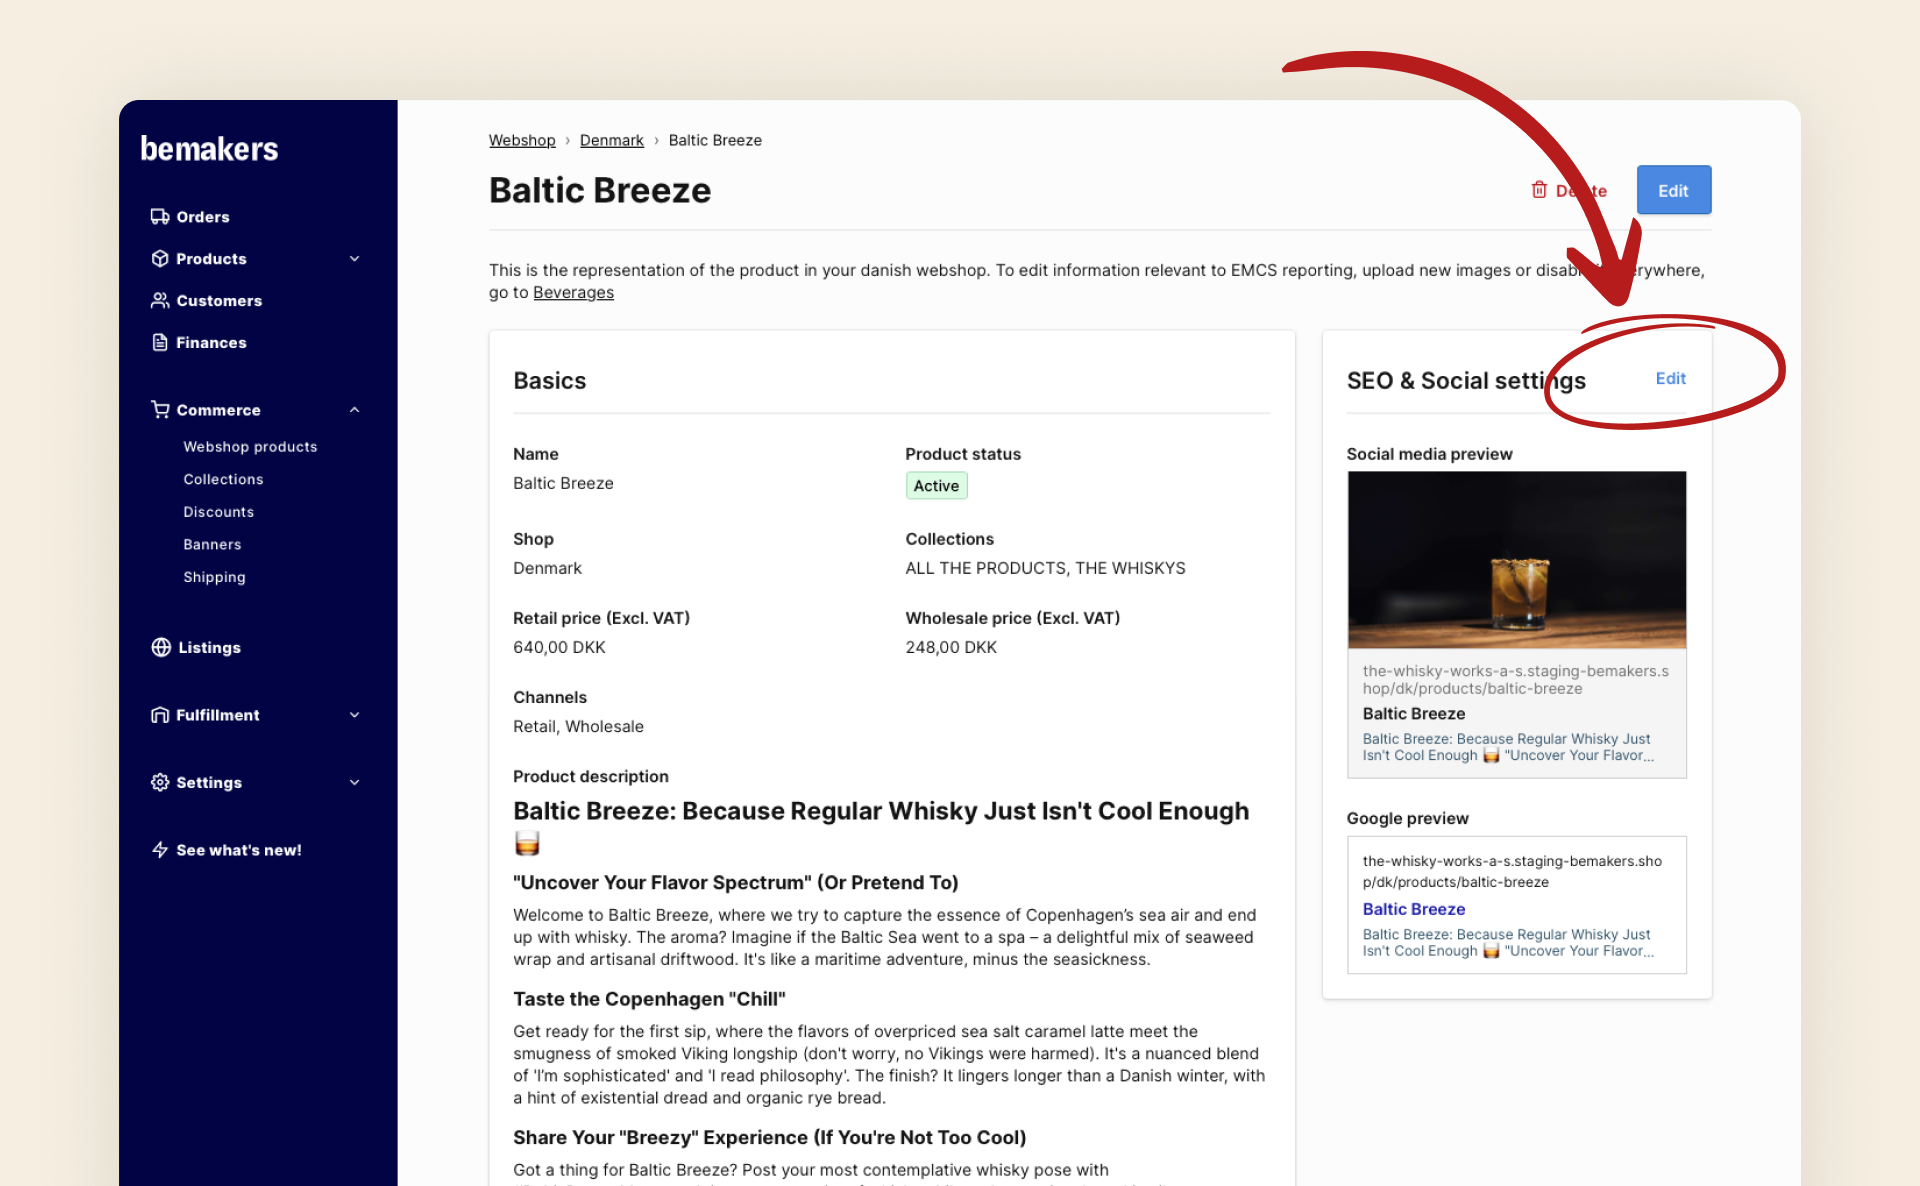The image size is (1920, 1186).
Task: Expand the Fulfillment menu chevron
Action: coord(354,714)
